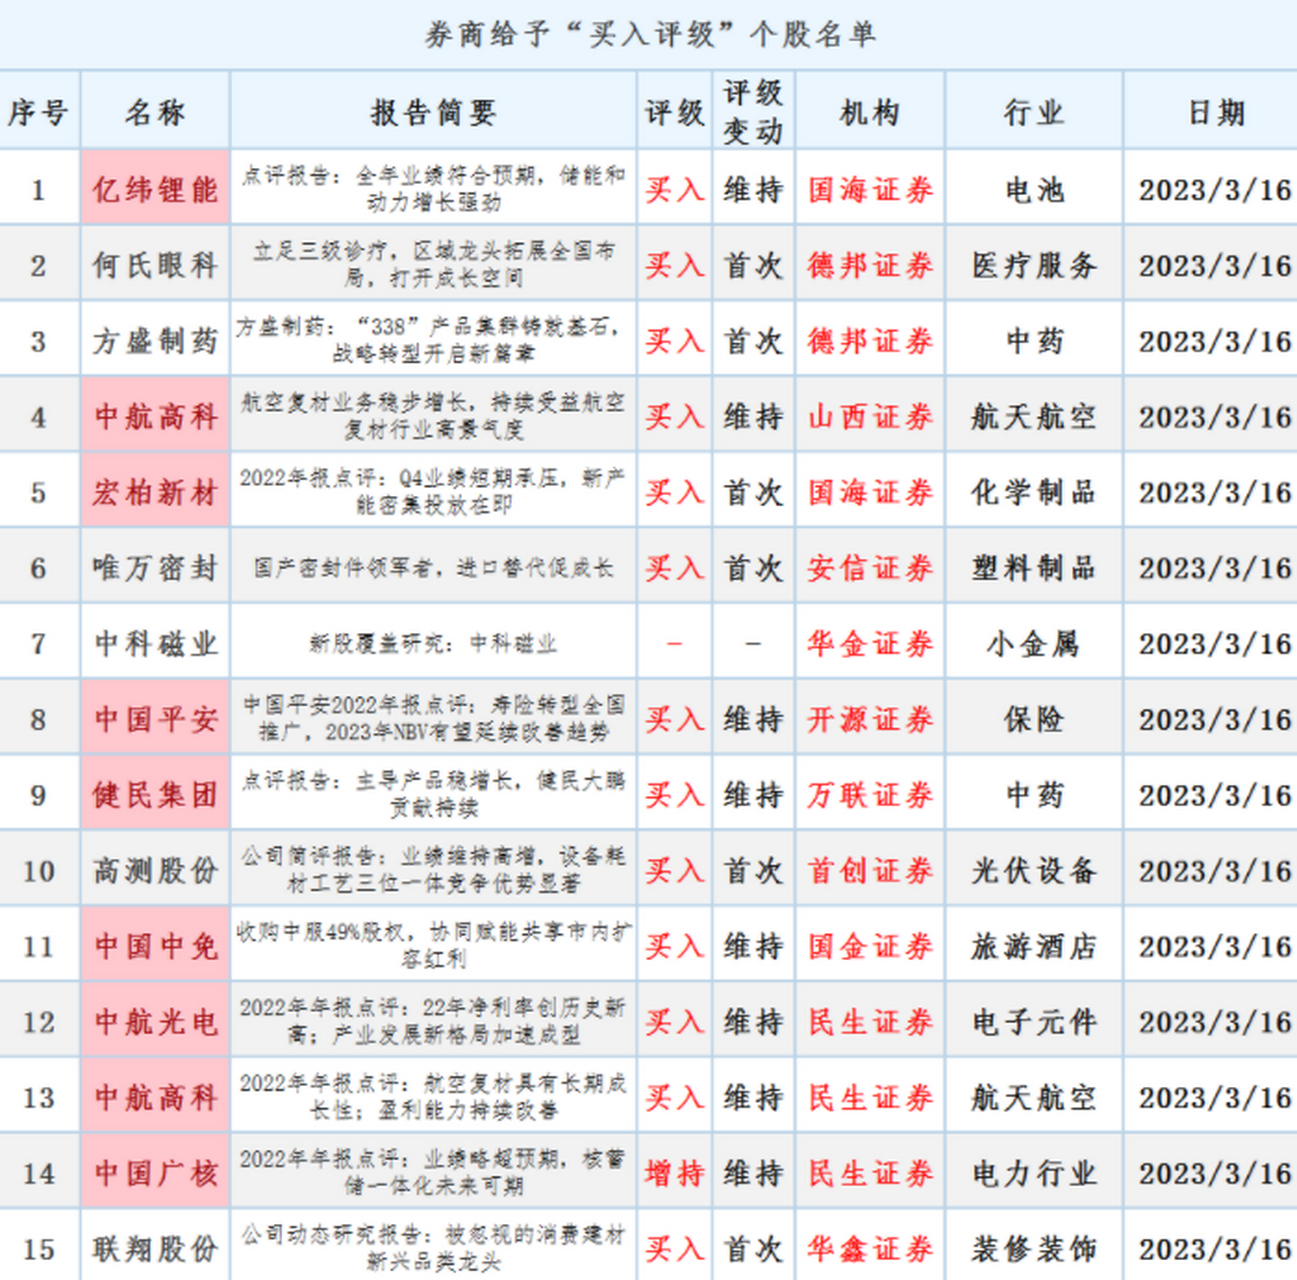Click the institution 万联证券
1297x1280 pixels.
870,795
